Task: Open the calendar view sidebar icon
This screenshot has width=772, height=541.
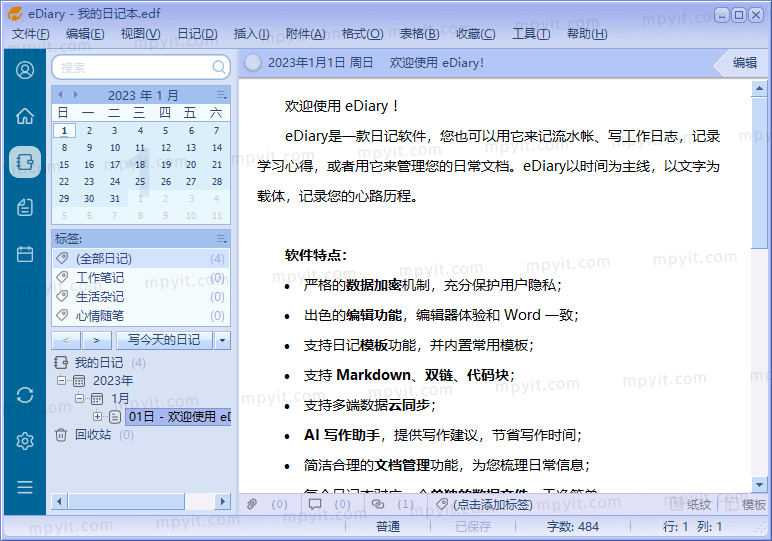Action: tap(25, 254)
